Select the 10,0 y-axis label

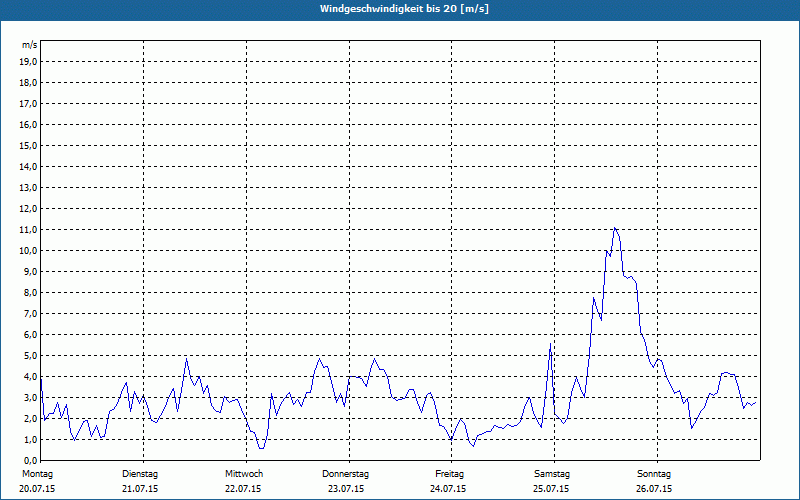28,251
